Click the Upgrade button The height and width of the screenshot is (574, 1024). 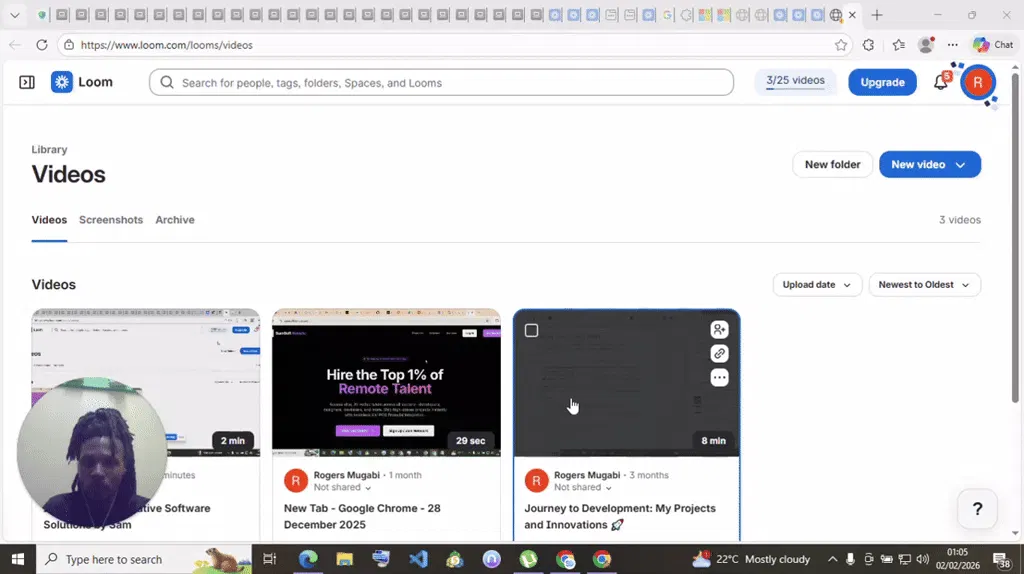[x=882, y=82]
